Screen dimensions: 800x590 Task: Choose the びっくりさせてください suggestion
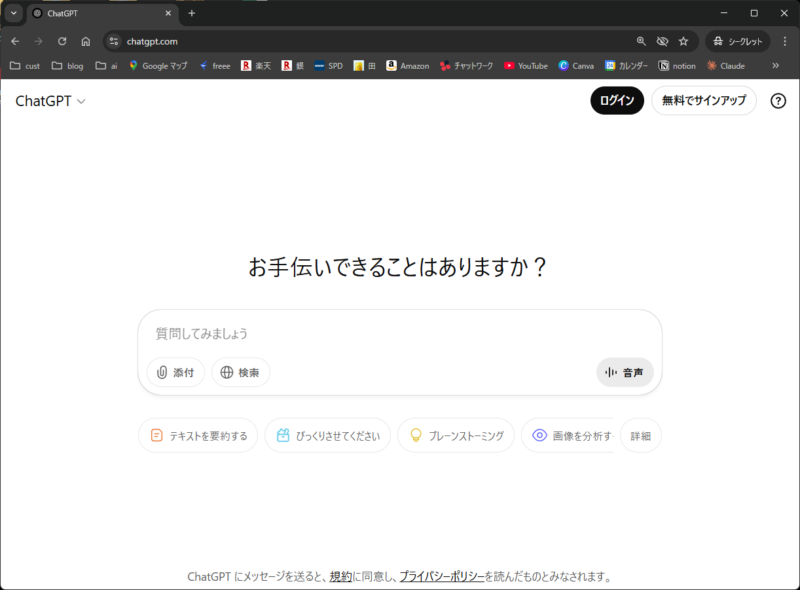tap(328, 436)
